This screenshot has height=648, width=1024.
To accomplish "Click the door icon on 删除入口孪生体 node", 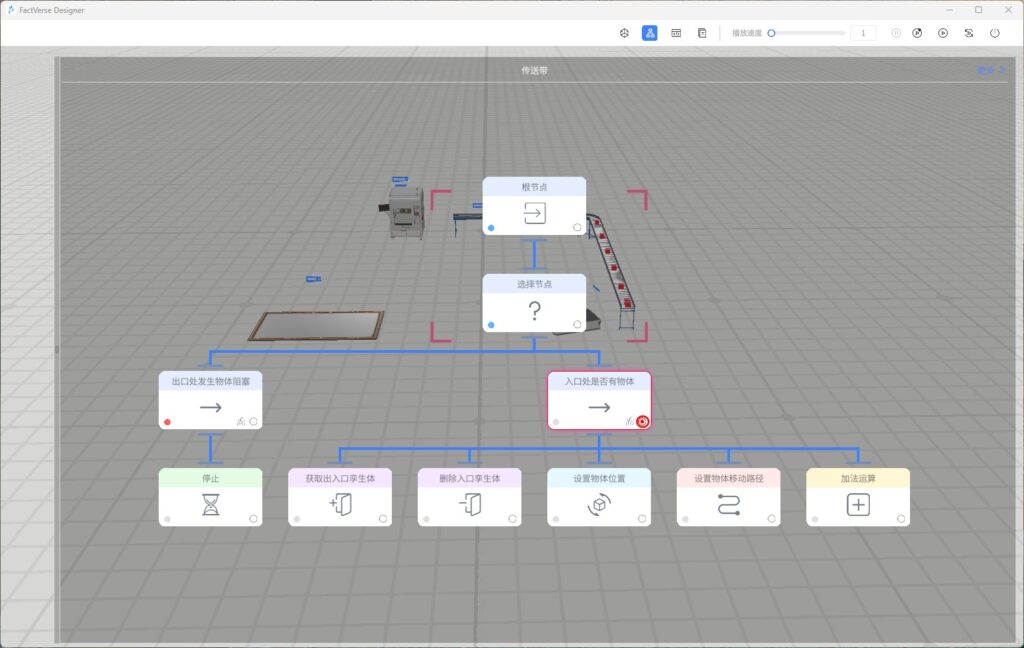I will click(469, 506).
